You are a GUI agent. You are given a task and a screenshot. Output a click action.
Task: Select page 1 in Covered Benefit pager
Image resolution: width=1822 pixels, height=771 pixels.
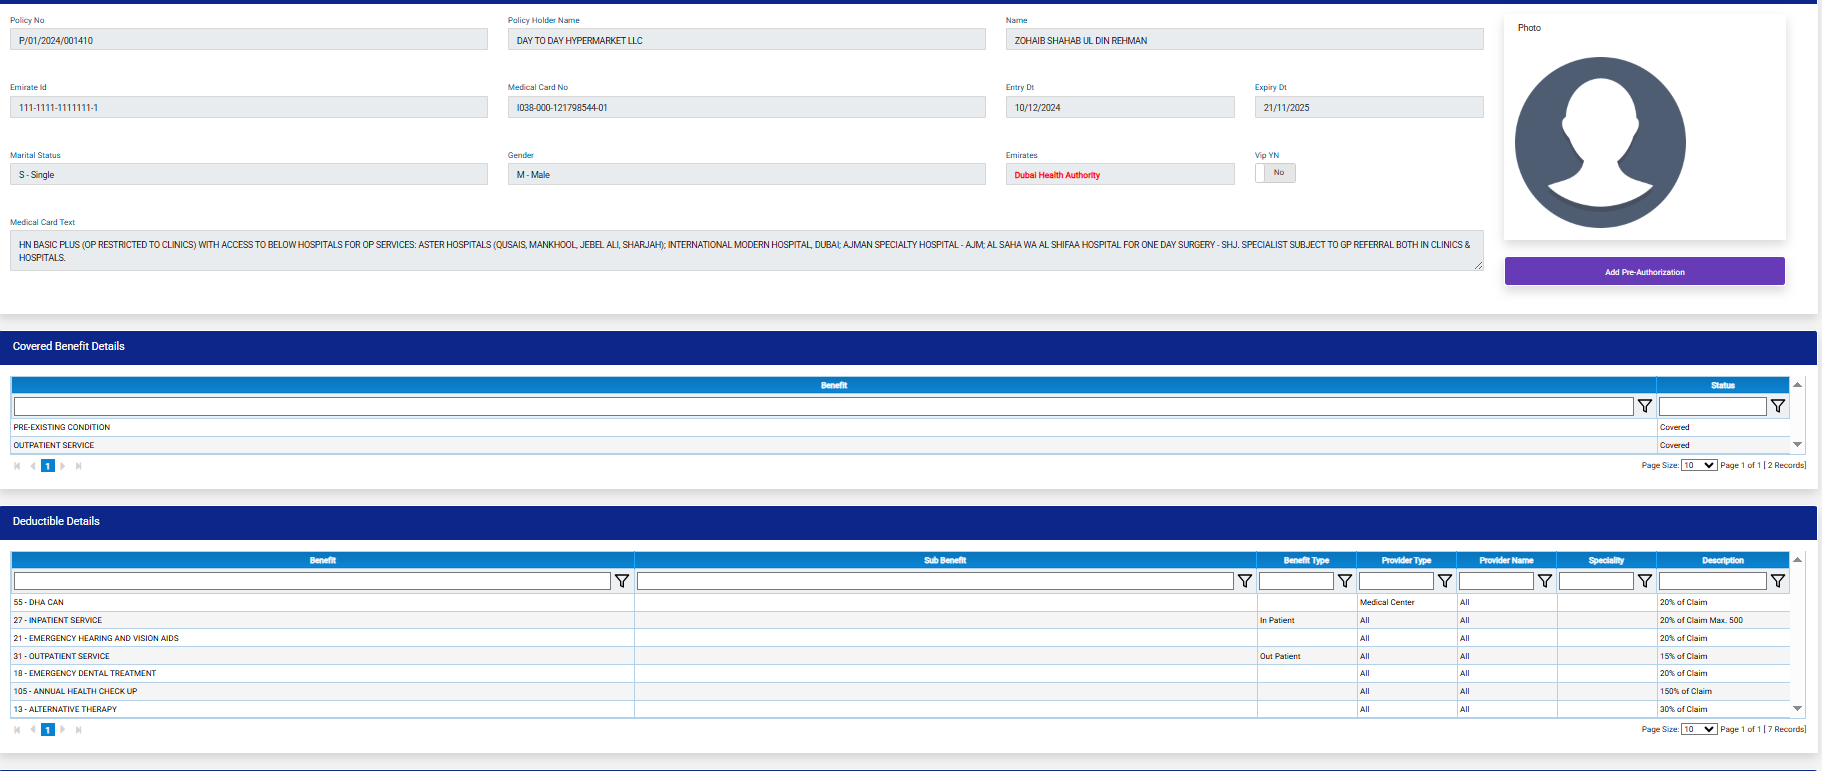47,466
